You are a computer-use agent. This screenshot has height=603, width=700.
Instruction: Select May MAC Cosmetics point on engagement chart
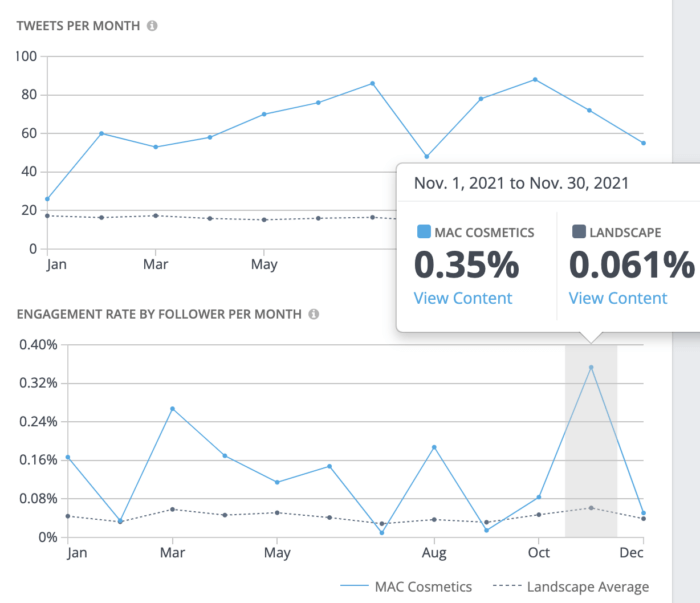tap(277, 482)
